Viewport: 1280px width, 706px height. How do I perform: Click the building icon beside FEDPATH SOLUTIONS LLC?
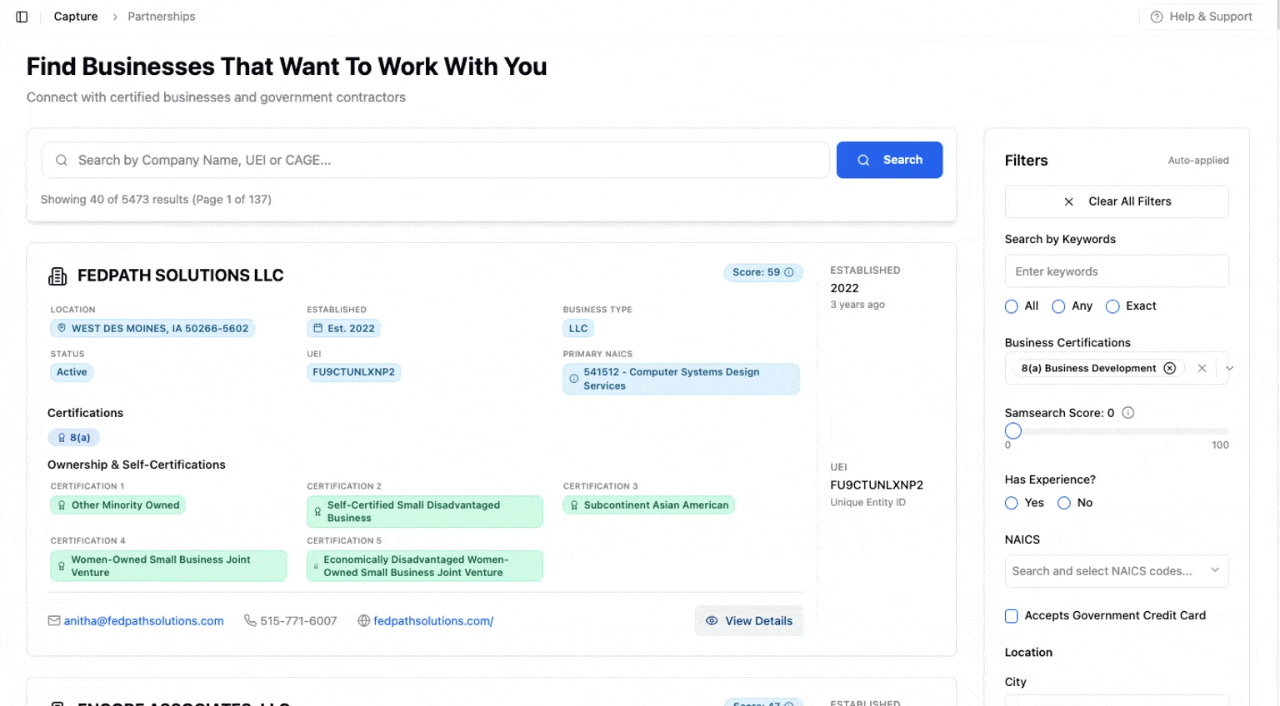[x=57, y=276]
